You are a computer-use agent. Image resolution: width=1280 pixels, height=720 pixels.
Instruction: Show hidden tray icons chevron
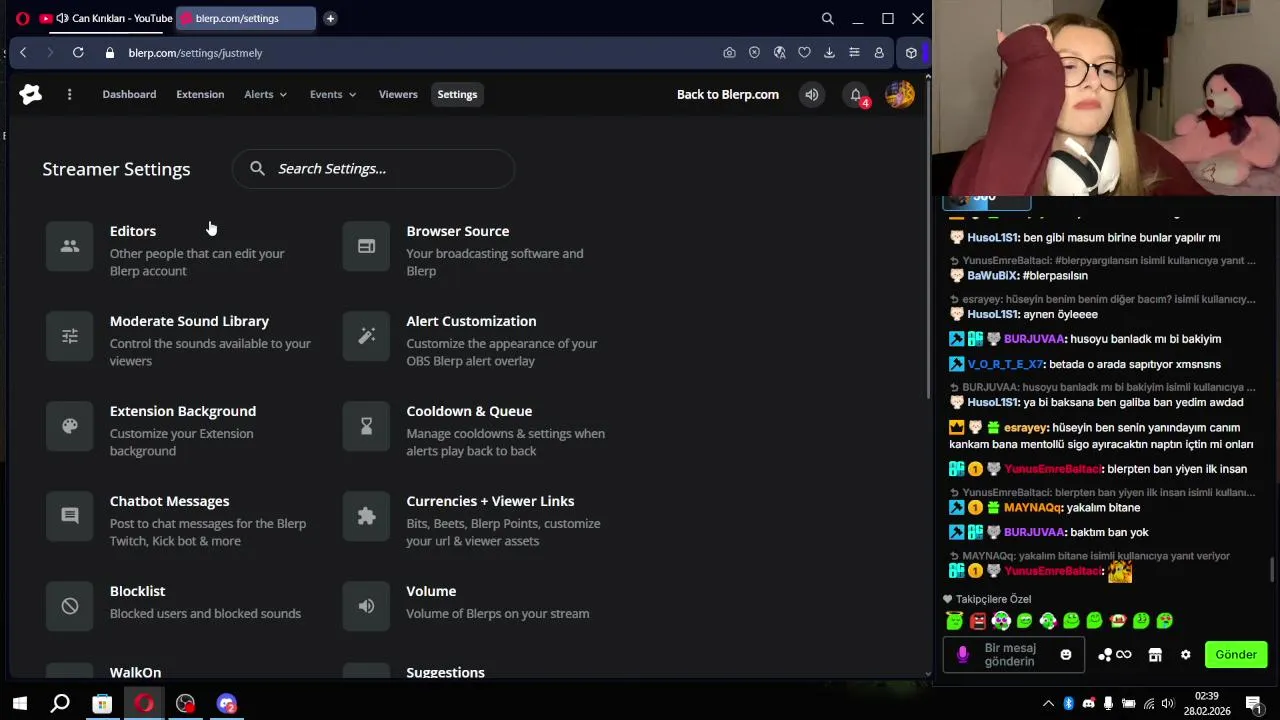[1048, 704]
